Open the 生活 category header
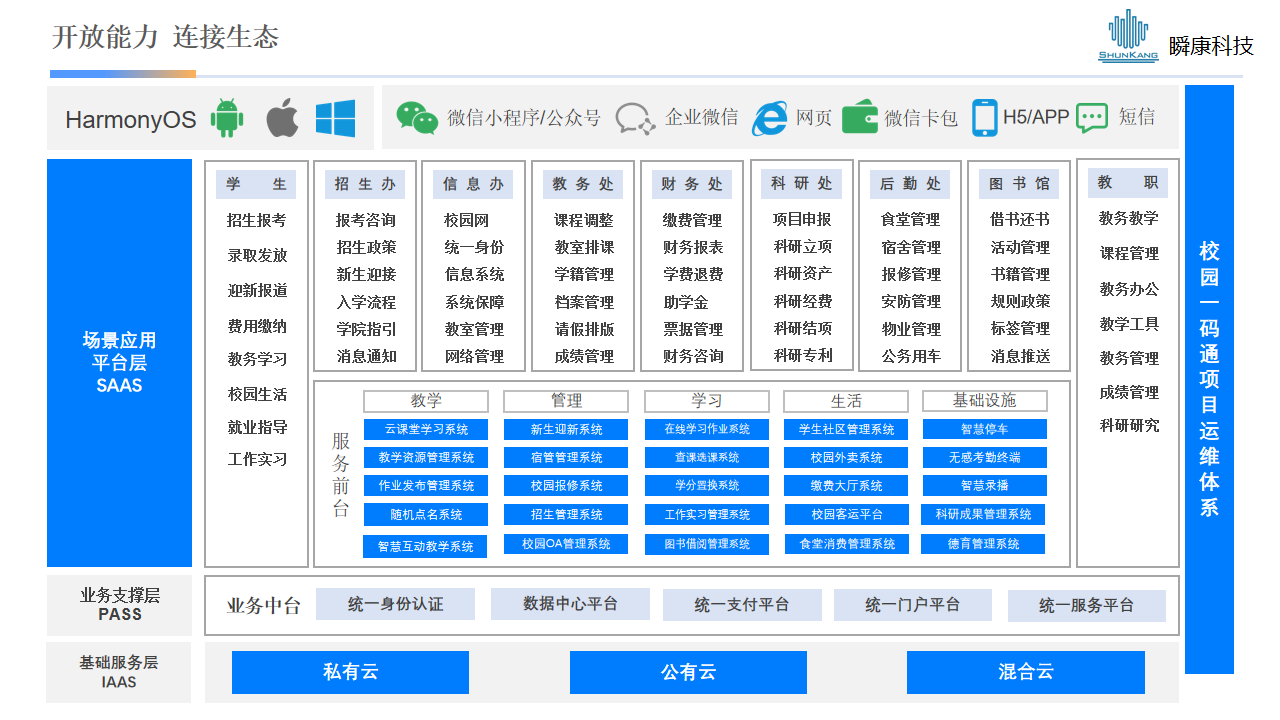Viewport: 1280px width, 720px height. [847, 401]
